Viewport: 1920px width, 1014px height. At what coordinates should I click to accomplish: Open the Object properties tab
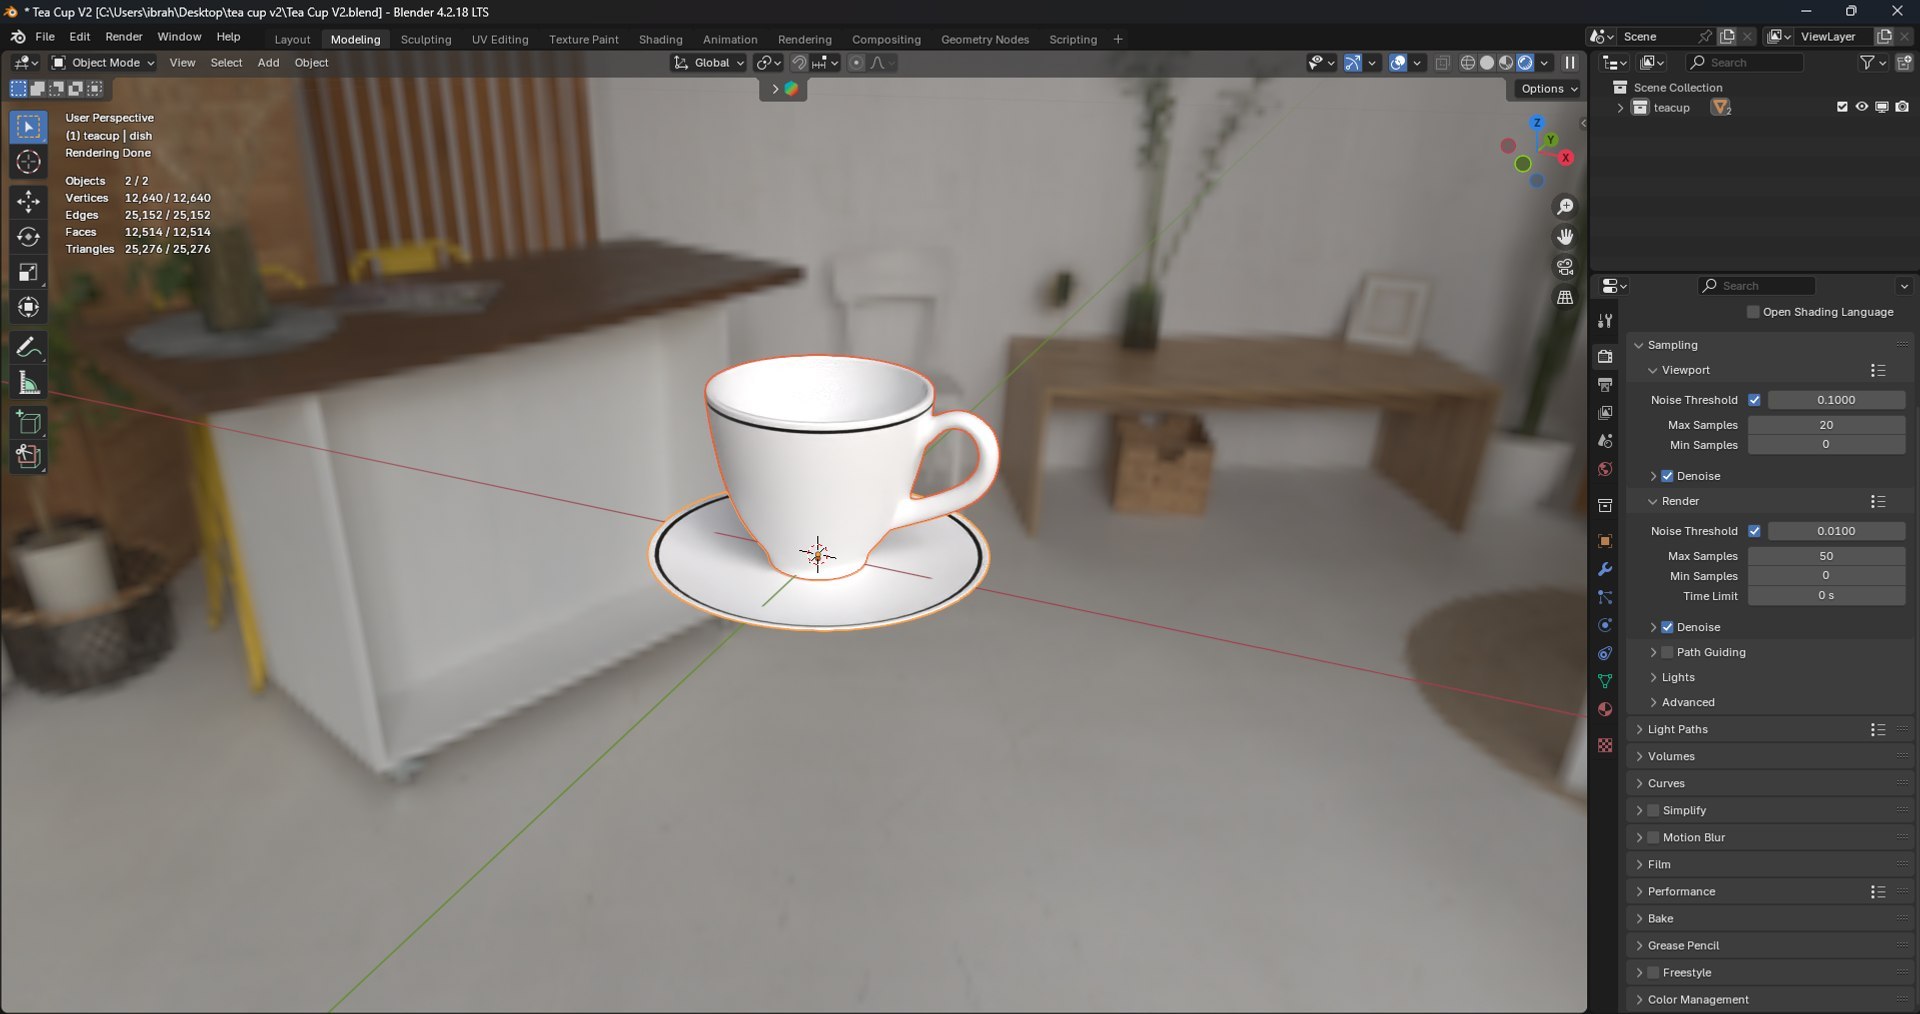tap(1605, 541)
